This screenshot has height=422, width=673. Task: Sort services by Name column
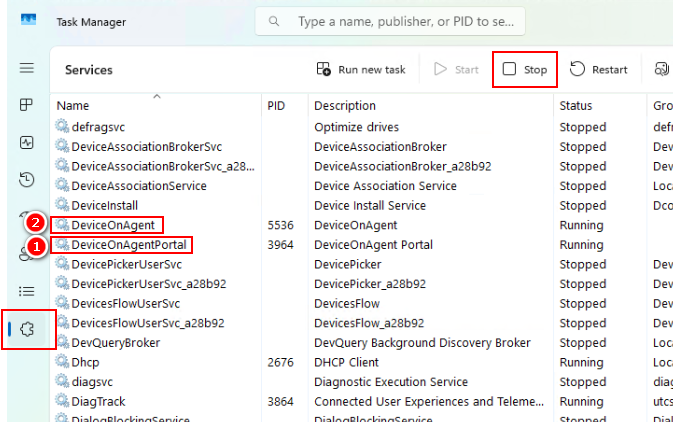[74, 106]
